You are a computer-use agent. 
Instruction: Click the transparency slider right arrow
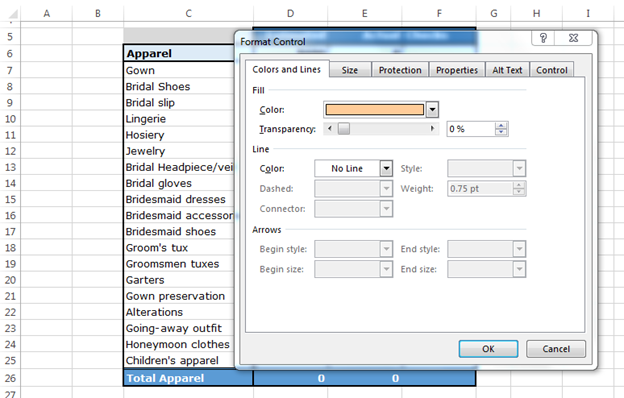[x=433, y=129]
